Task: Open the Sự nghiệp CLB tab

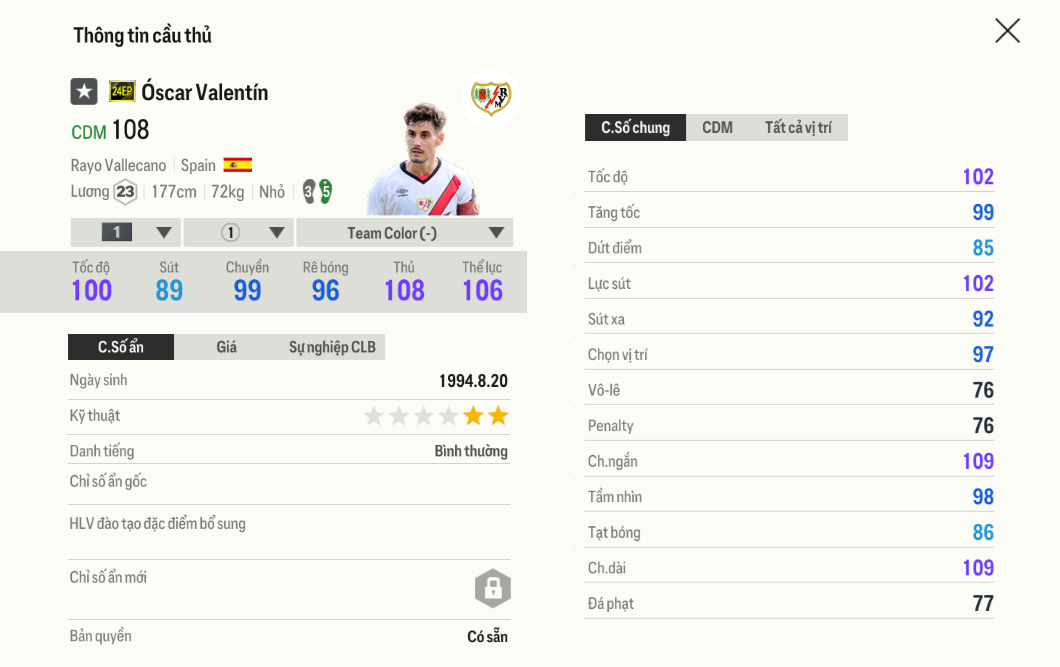Action: pyautogui.click(x=332, y=347)
